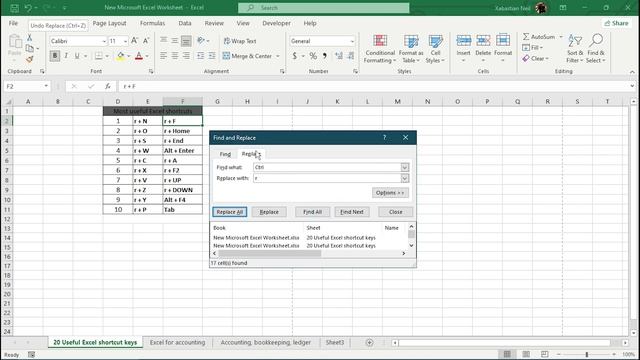Click Align Right icon

pos(186,56)
